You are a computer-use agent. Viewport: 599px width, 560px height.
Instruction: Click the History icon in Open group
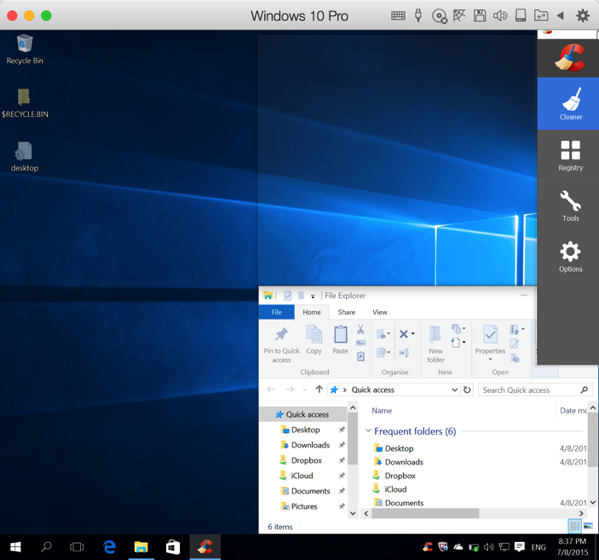515,358
